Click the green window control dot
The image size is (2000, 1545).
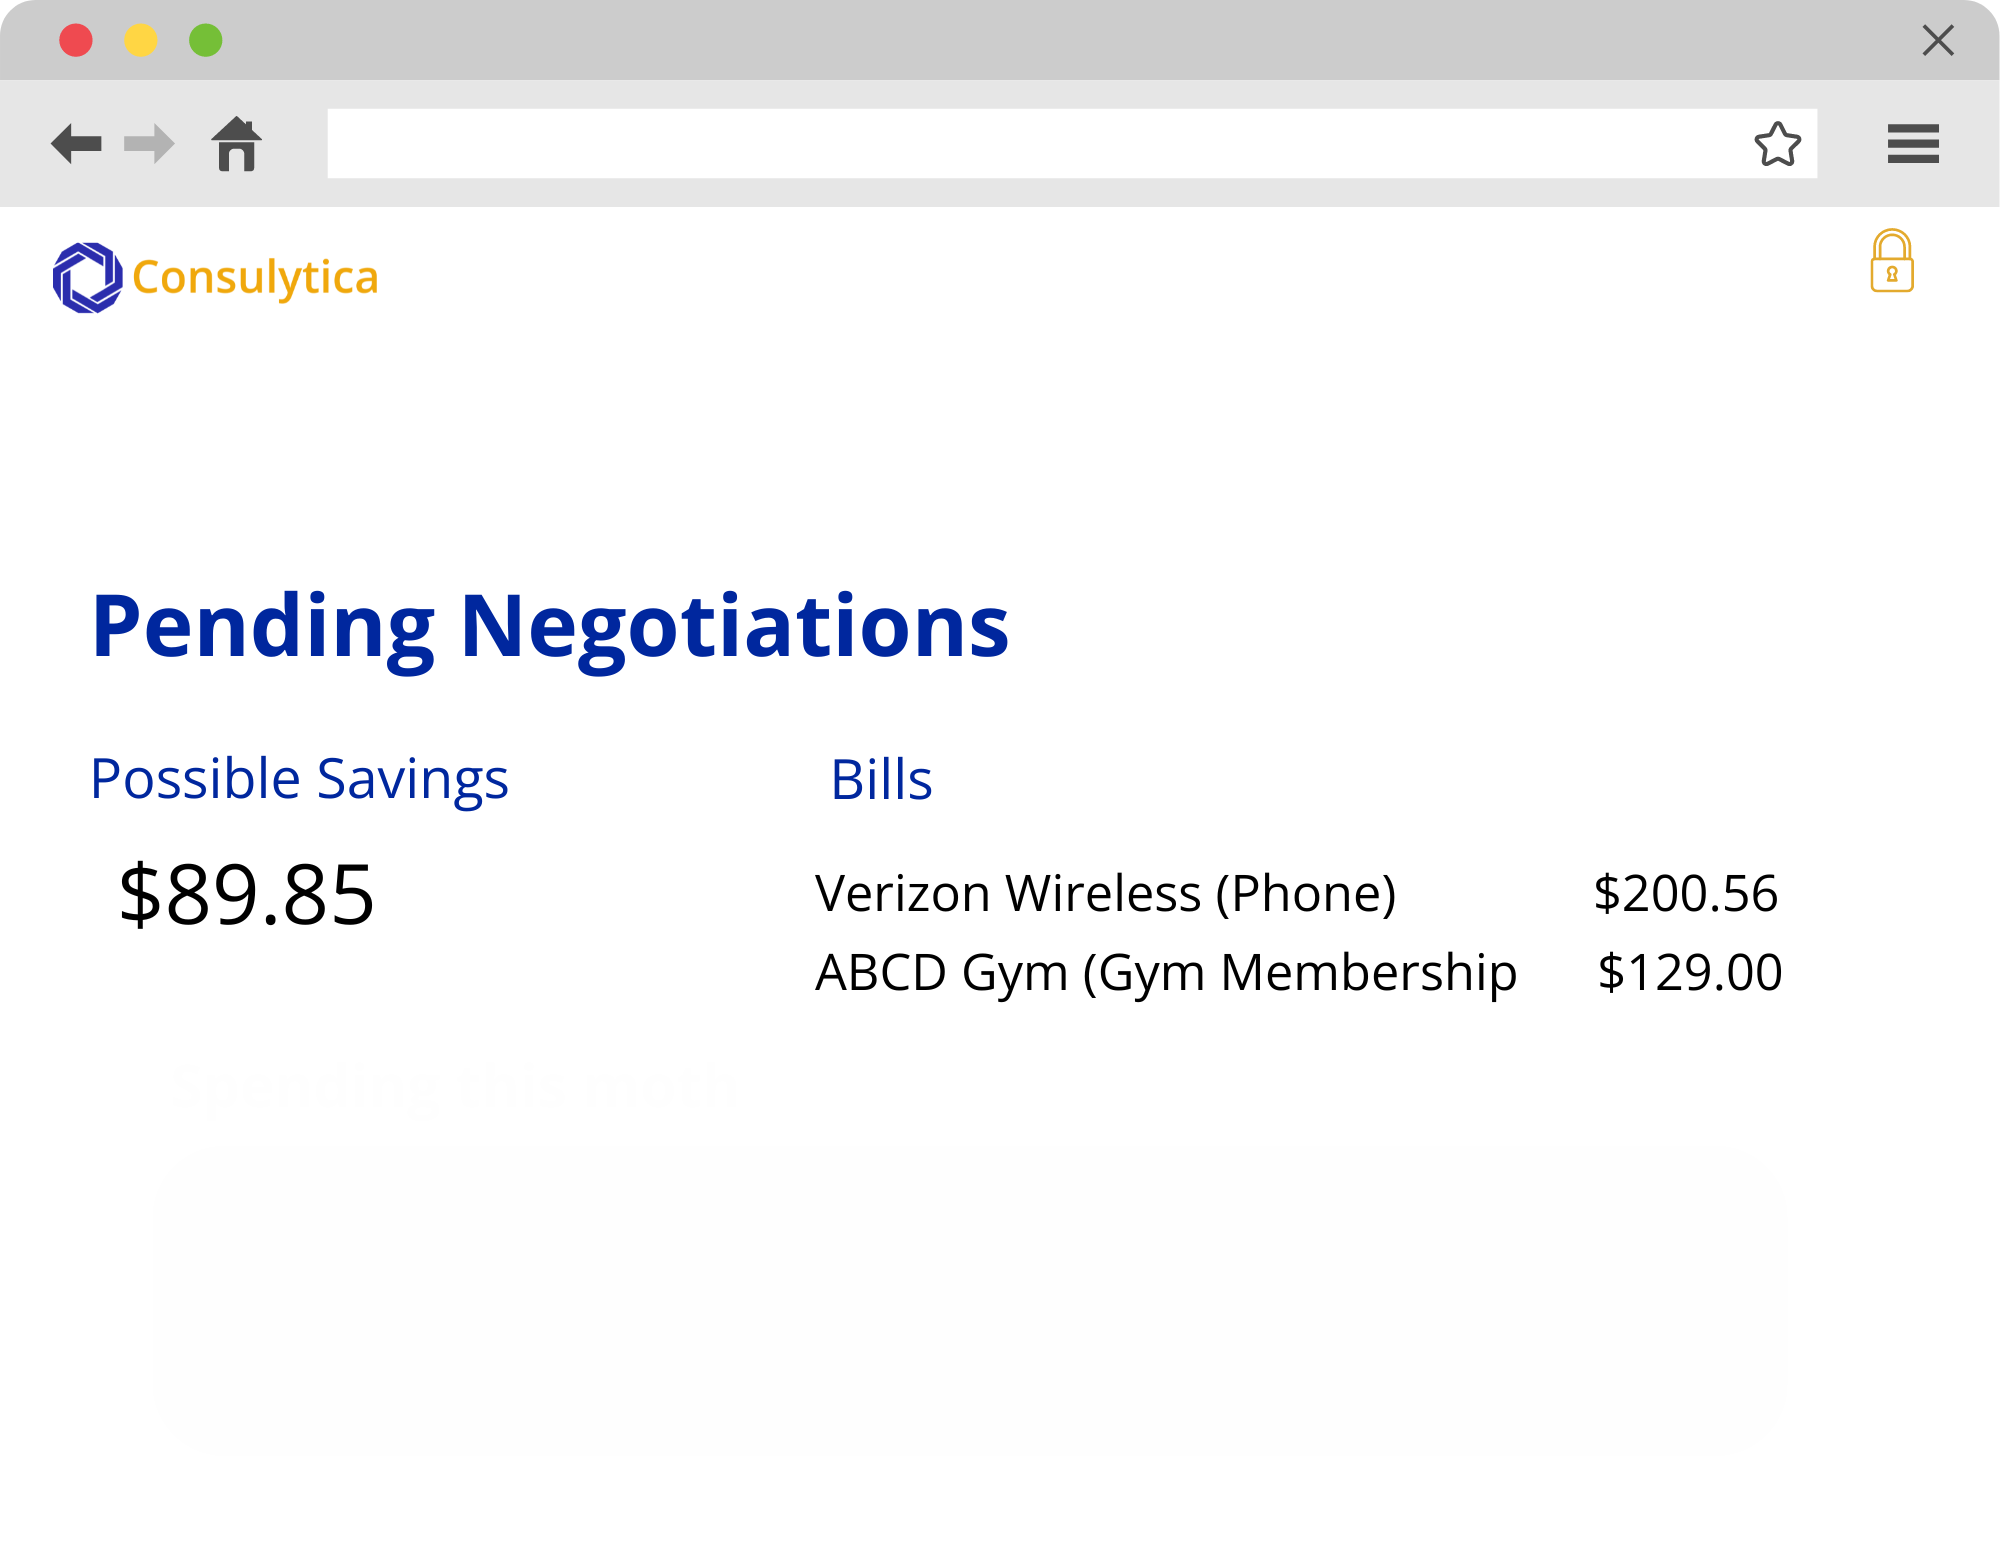(x=206, y=41)
